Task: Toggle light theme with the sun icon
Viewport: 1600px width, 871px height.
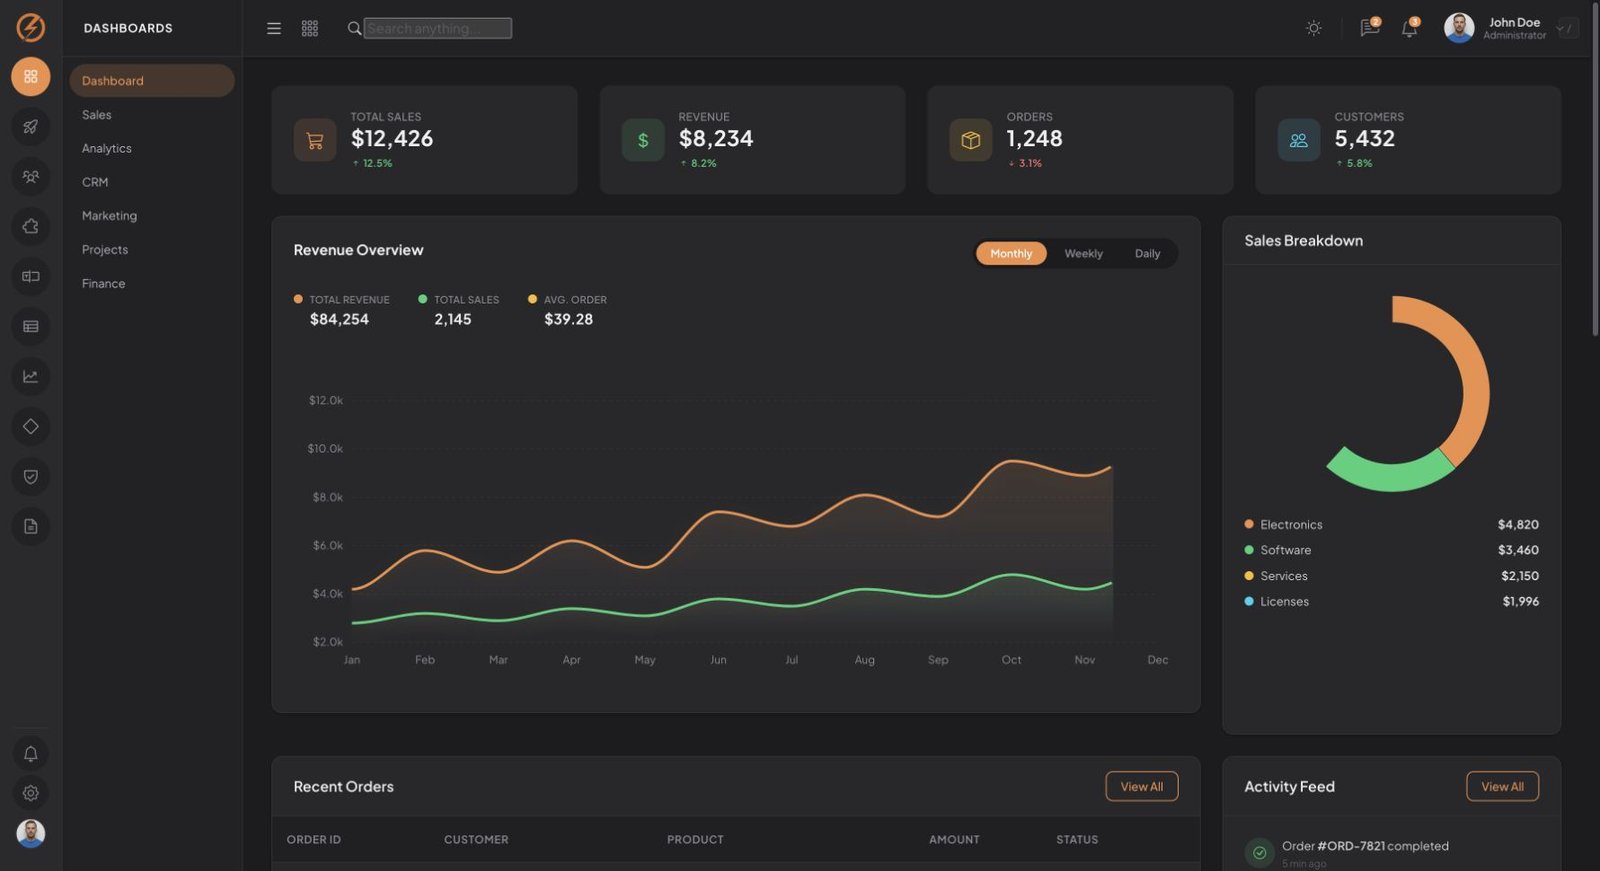Action: click(x=1314, y=28)
